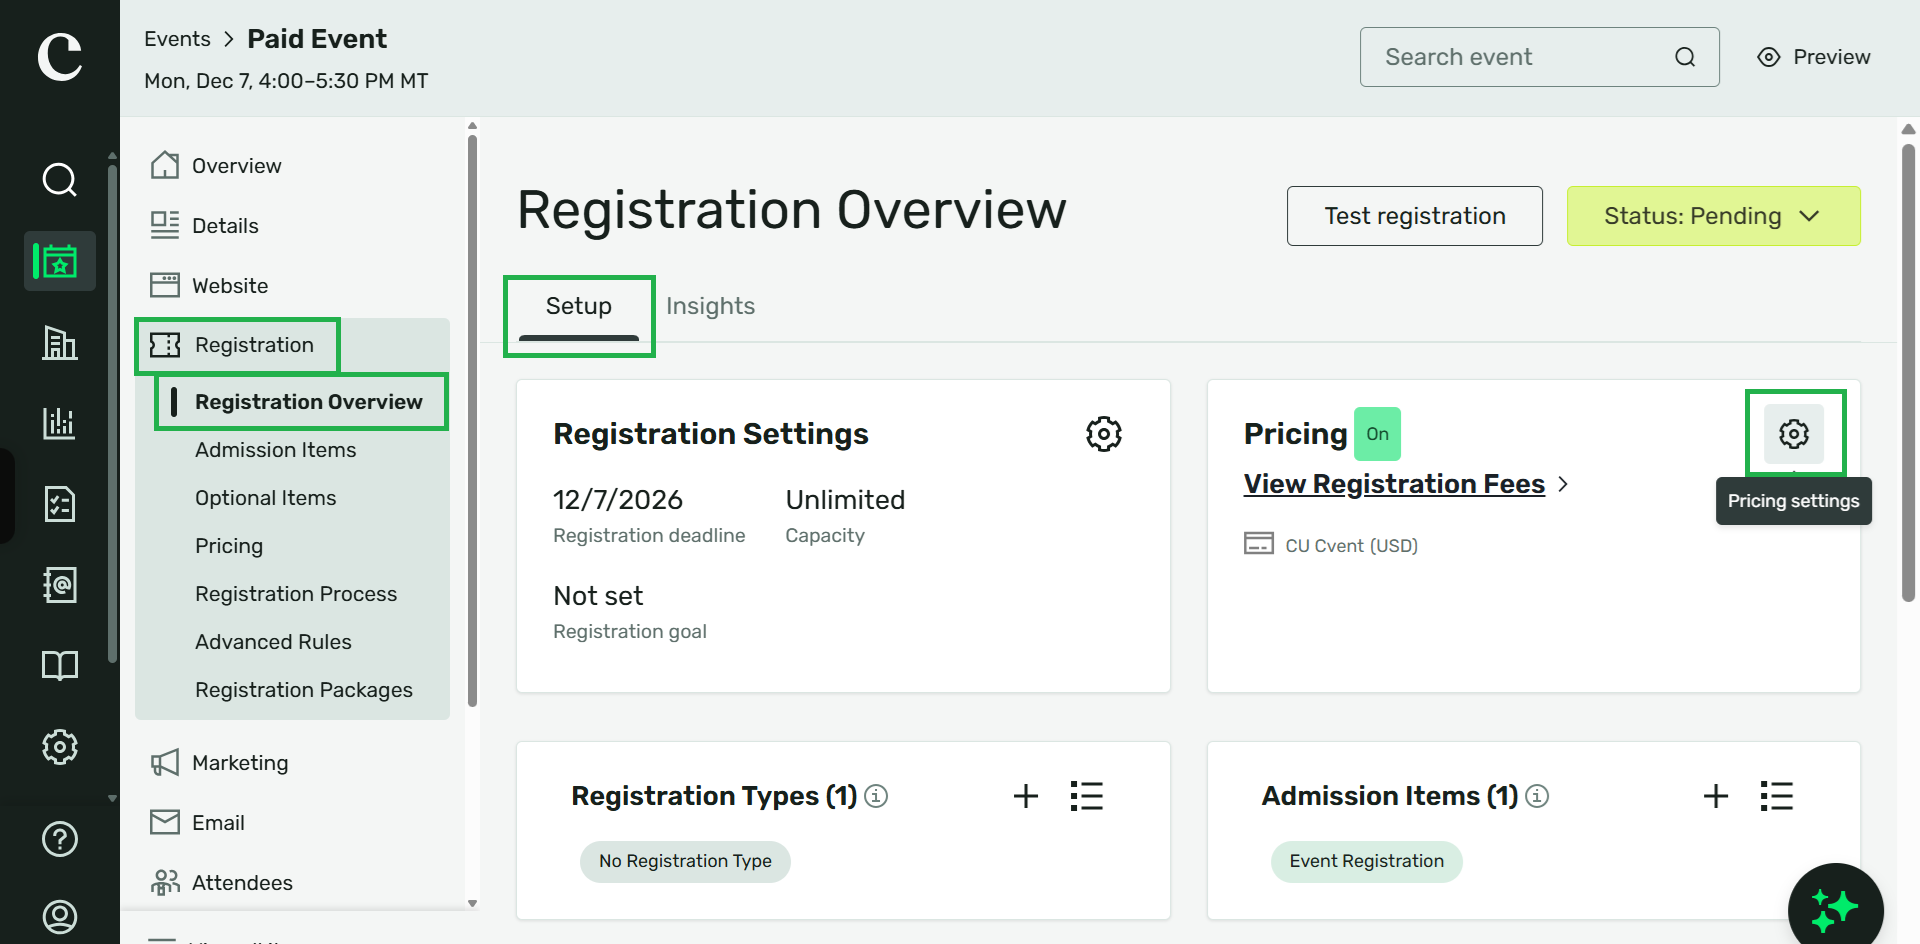Click the Preview eye icon
The width and height of the screenshot is (1920, 944).
1769,57
